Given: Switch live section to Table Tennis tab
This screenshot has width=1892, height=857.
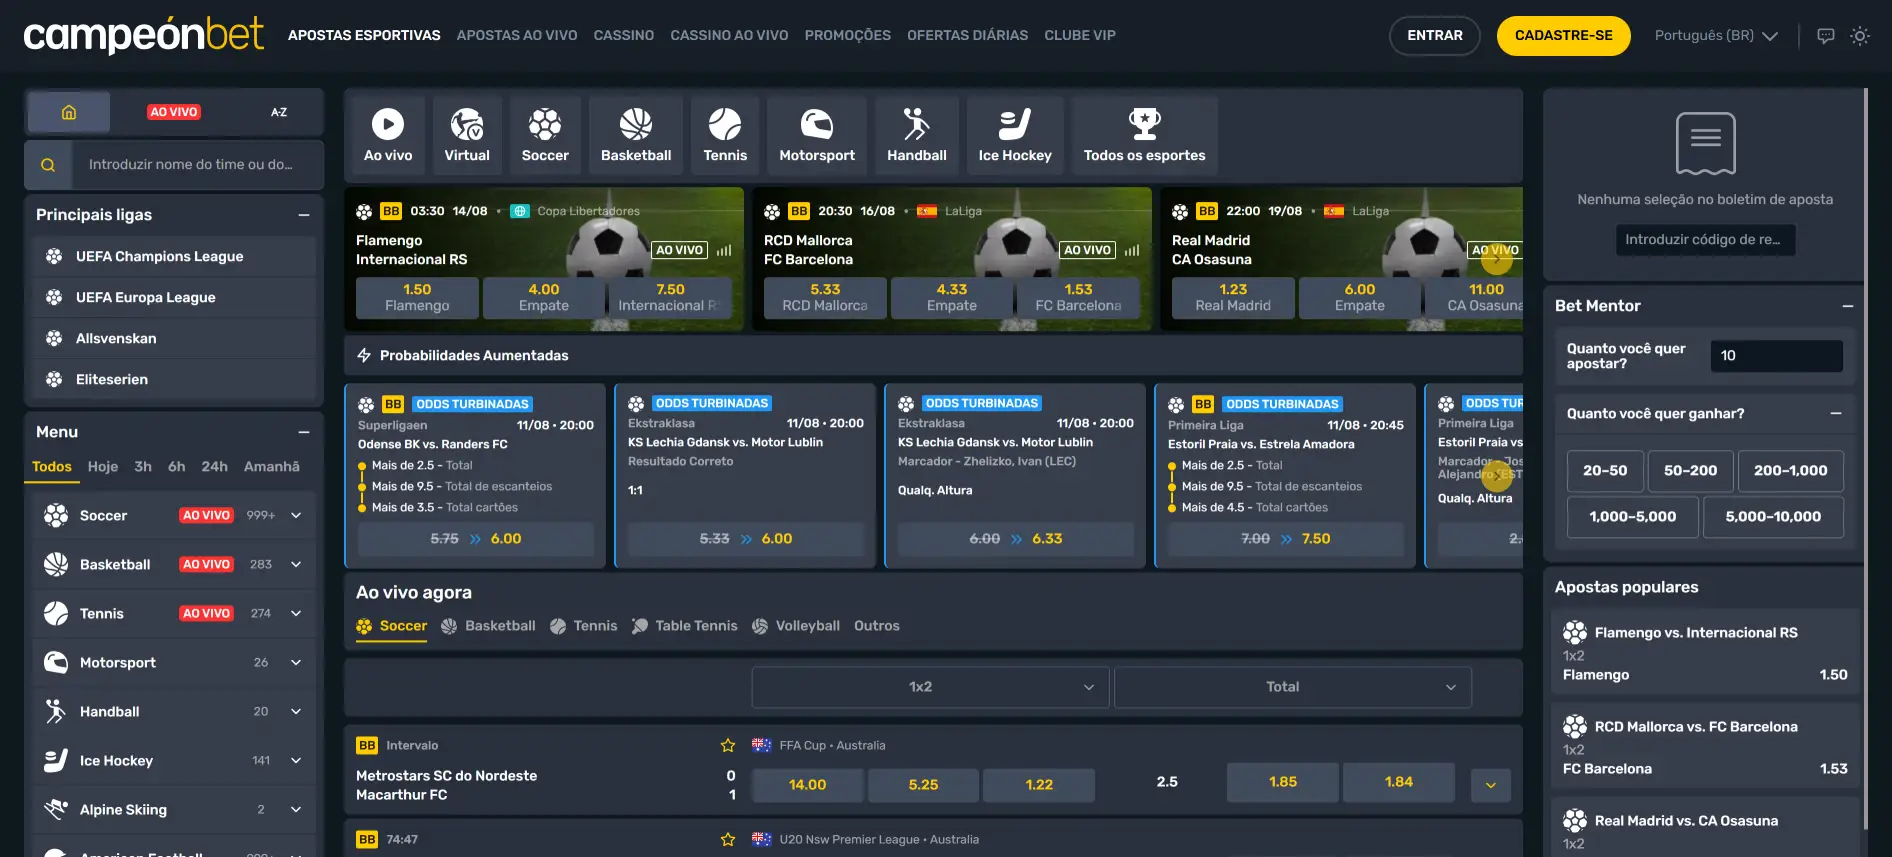Looking at the screenshot, I should pyautogui.click(x=685, y=626).
